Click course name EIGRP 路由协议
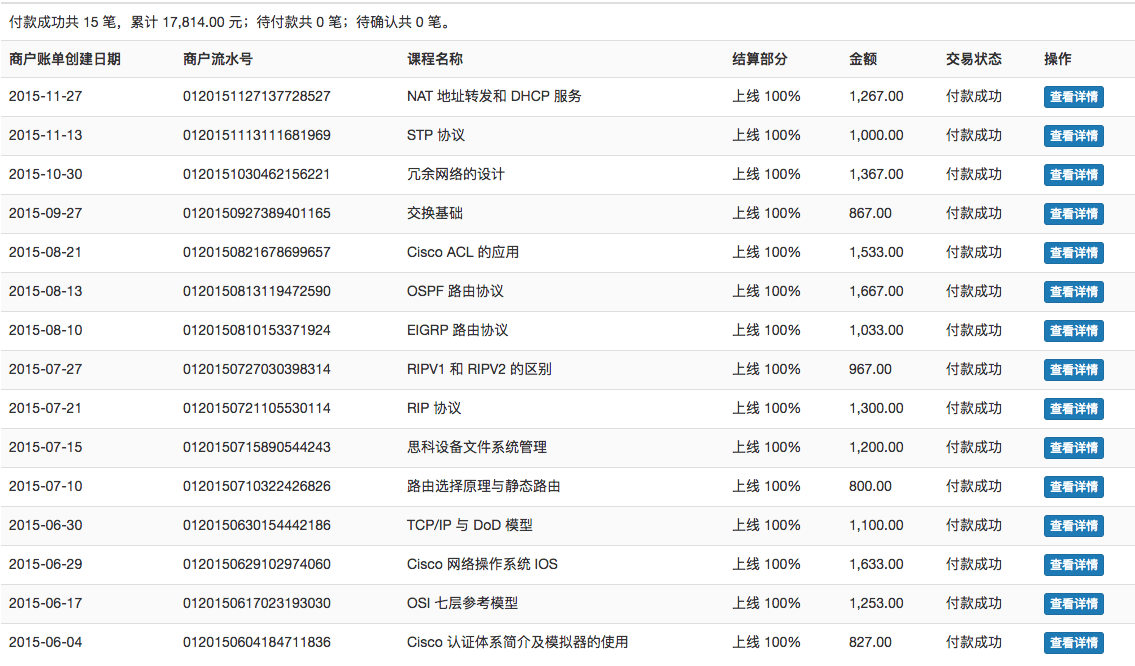1135x666 pixels. (457, 331)
